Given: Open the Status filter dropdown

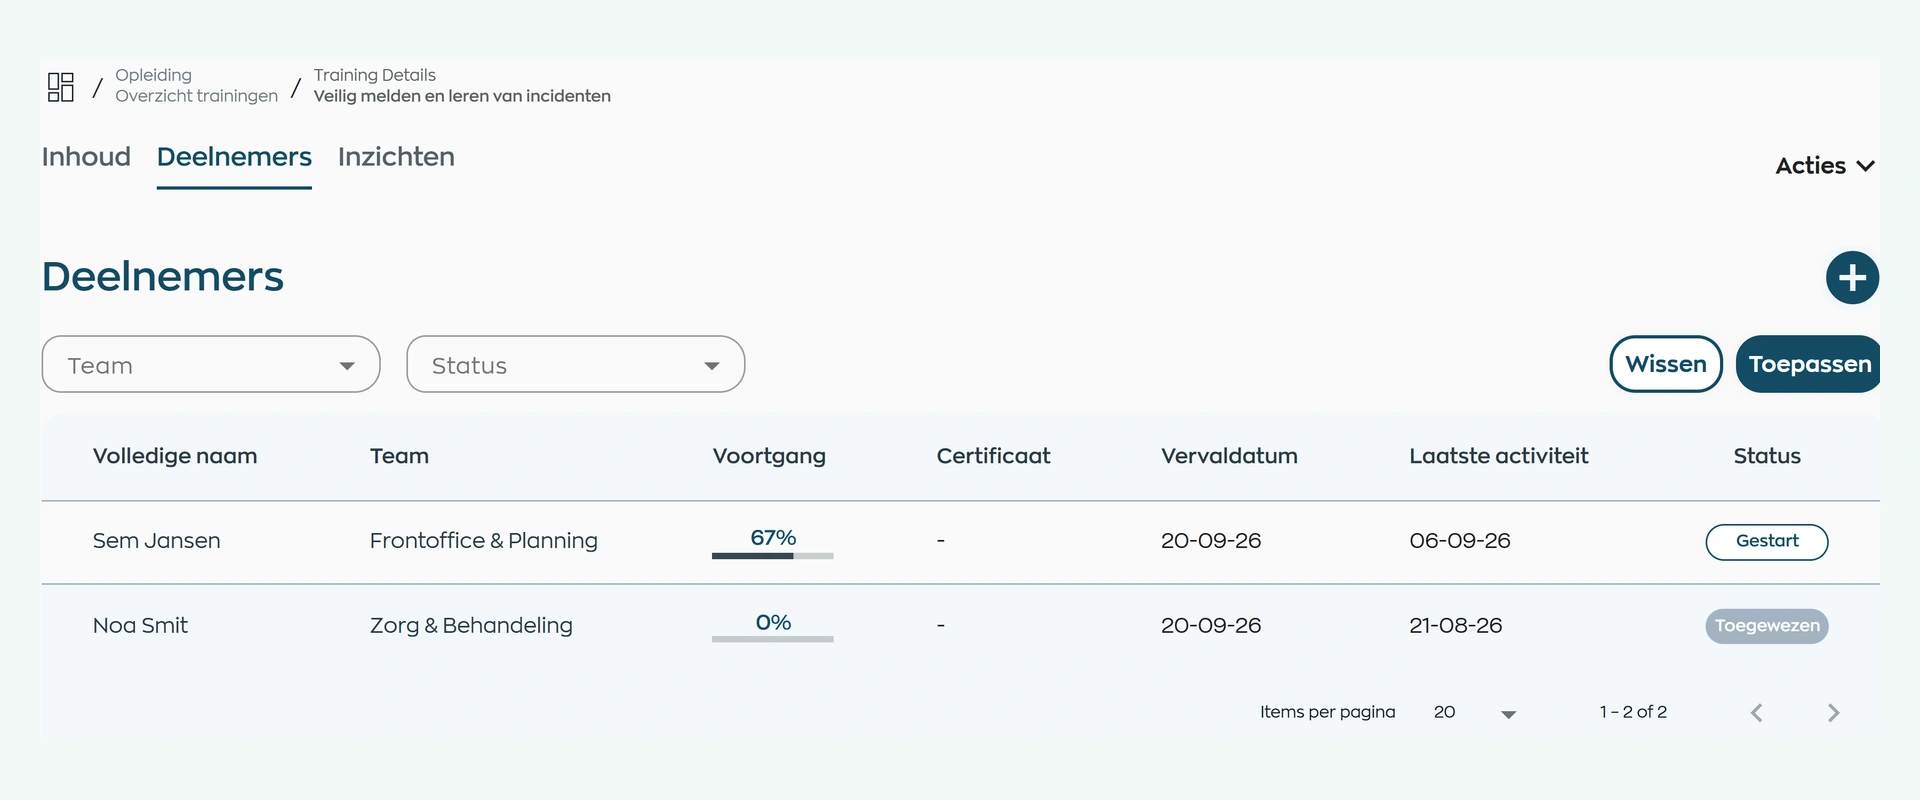Looking at the screenshot, I should click(x=576, y=364).
